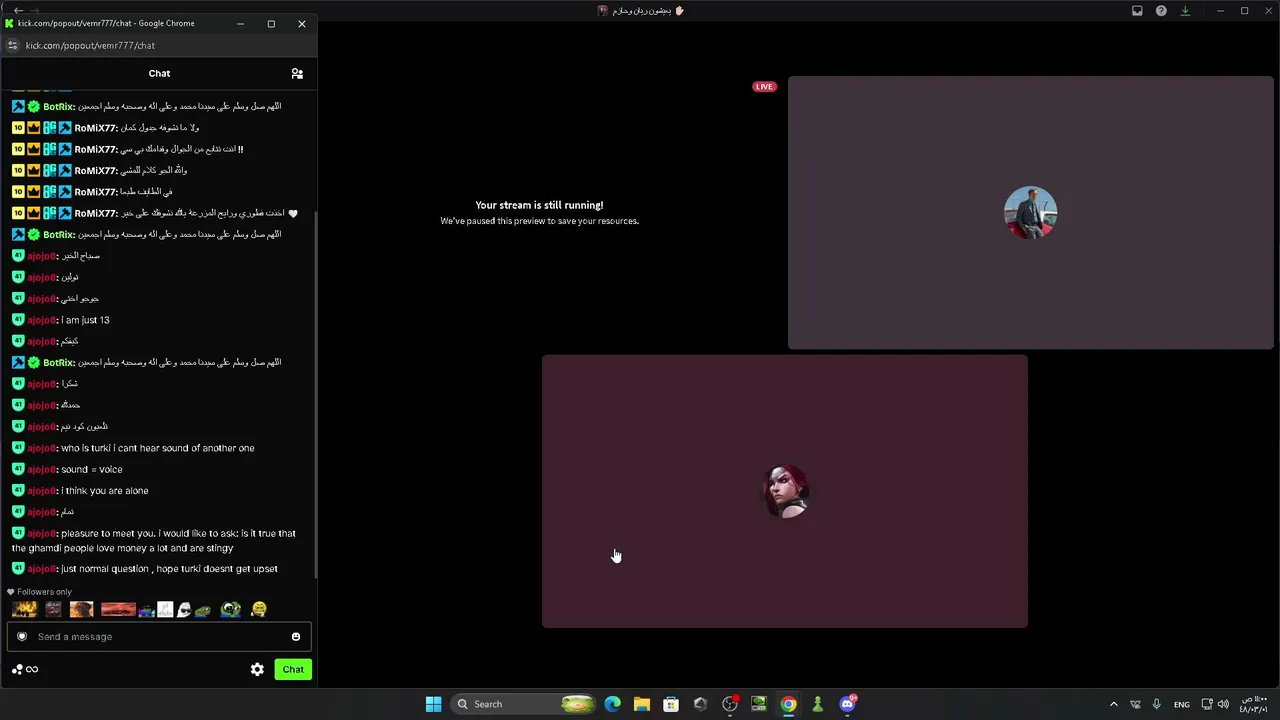Insert the sad Pepe frog emote
The image size is (1280, 720).
(x=204, y=610)
